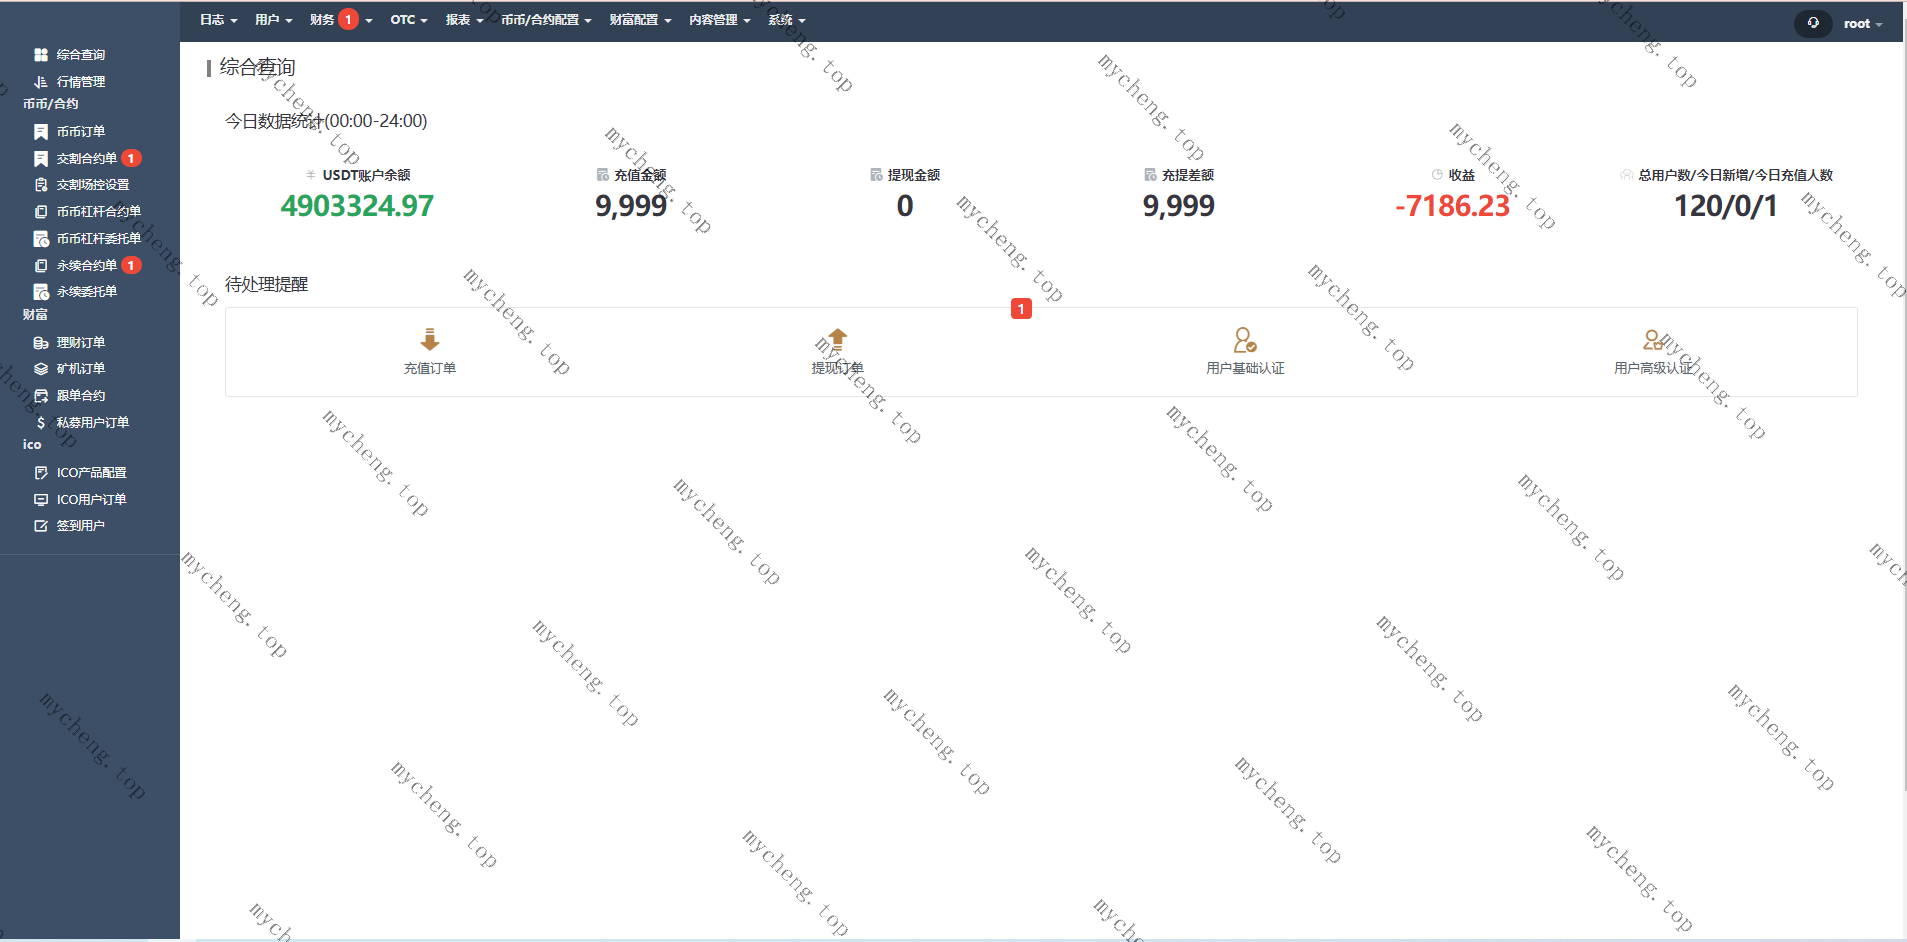Expand the 内容管理 dropdown menu
Screen dimensions: 1907x942
coord(719,20)
